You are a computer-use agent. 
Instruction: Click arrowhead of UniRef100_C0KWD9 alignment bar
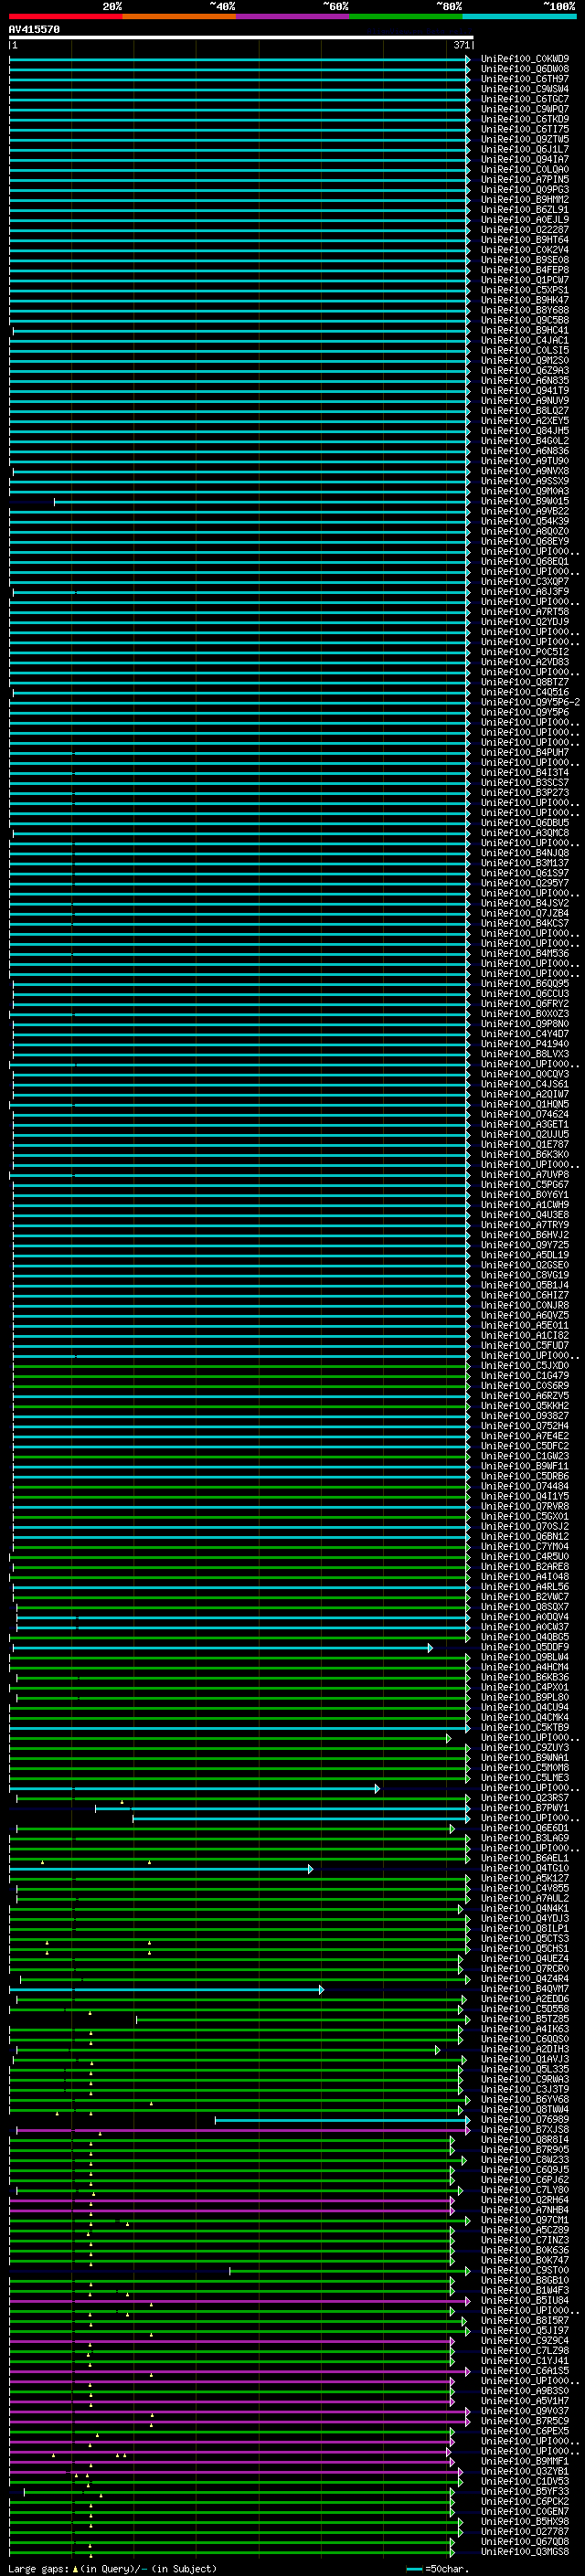point(467,59)
